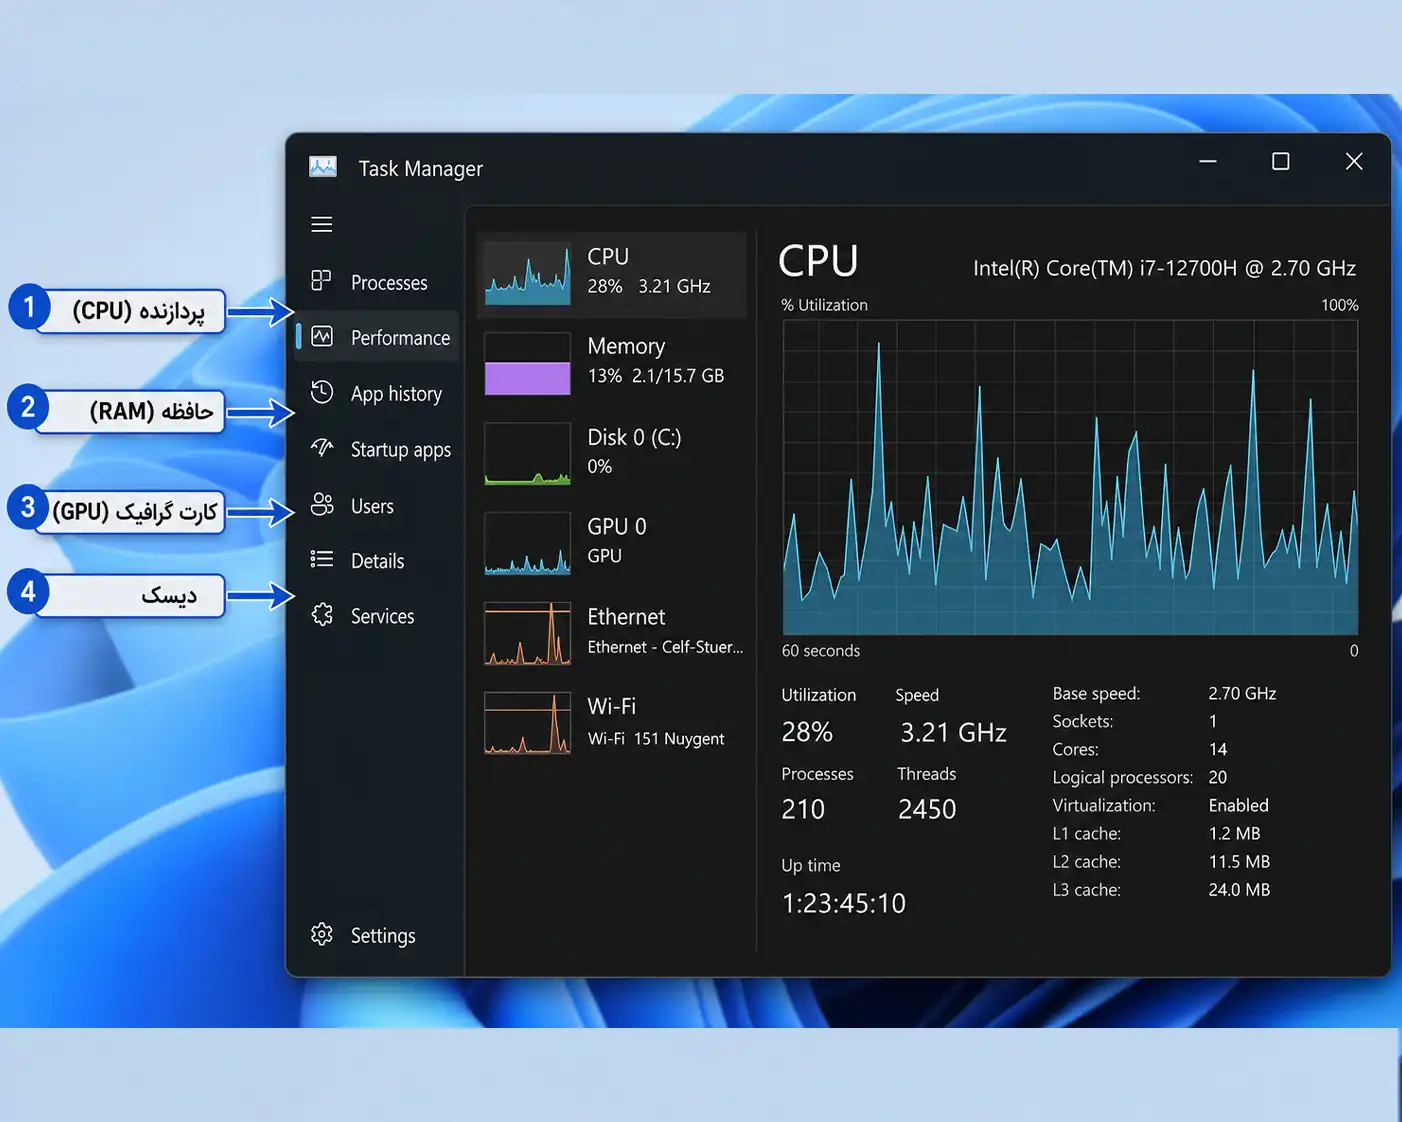Click the Sockets value 1
Screen dimensions: 1402x1122
(1213, 721)
